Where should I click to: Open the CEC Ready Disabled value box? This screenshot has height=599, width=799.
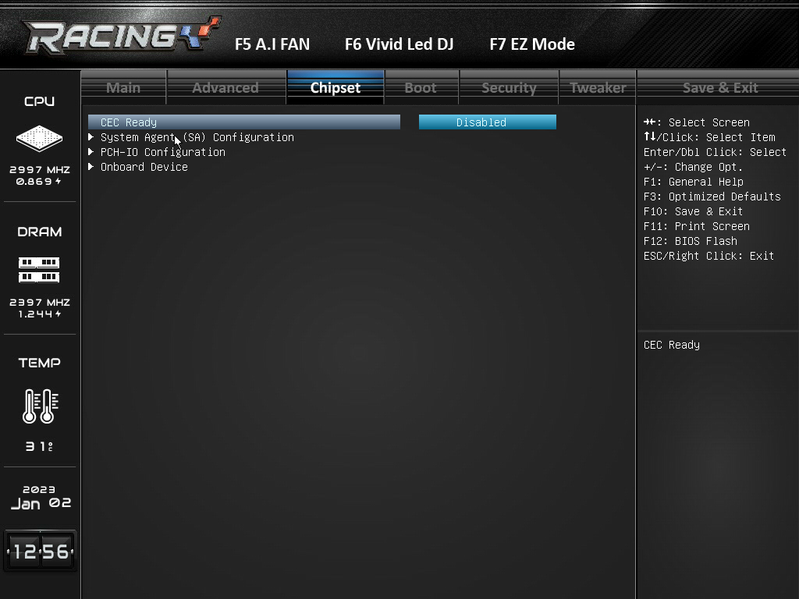point(487,122)
